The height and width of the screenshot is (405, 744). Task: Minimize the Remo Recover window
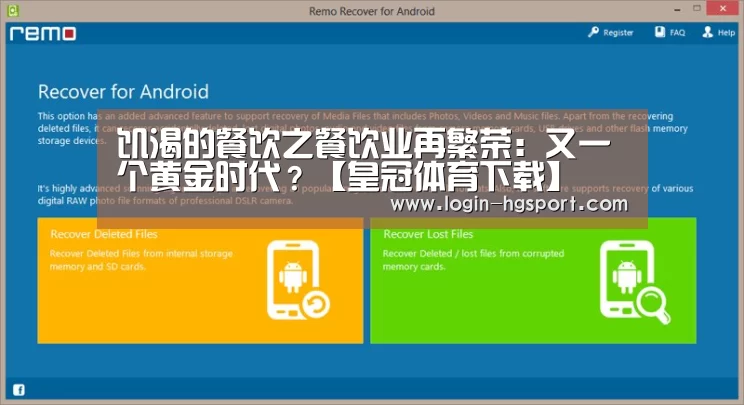677,9
